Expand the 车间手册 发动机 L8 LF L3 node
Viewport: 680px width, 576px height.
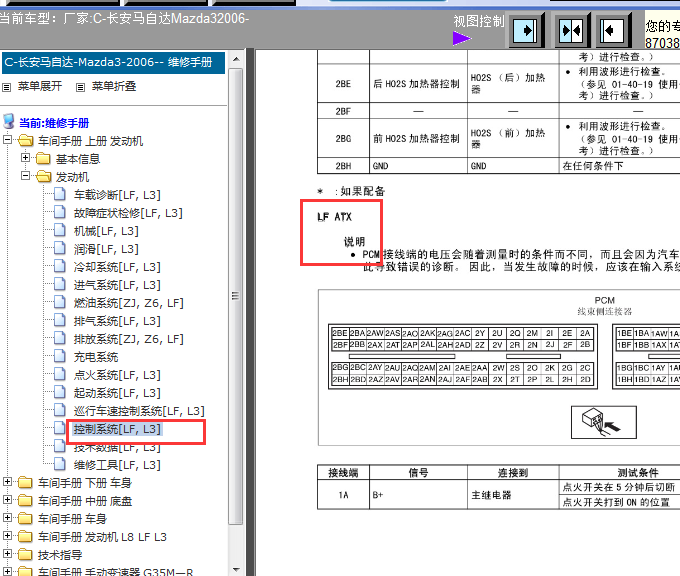pos(7,536)
